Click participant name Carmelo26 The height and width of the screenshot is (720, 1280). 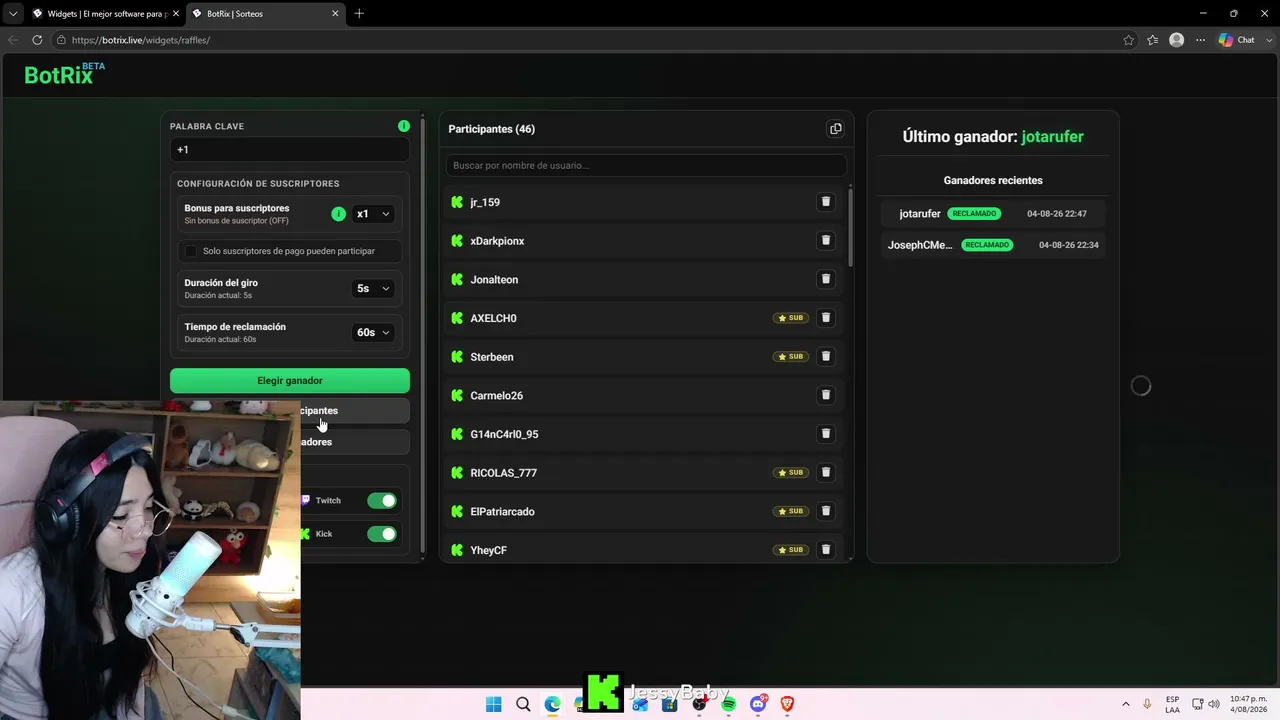(x=497, y=396)
